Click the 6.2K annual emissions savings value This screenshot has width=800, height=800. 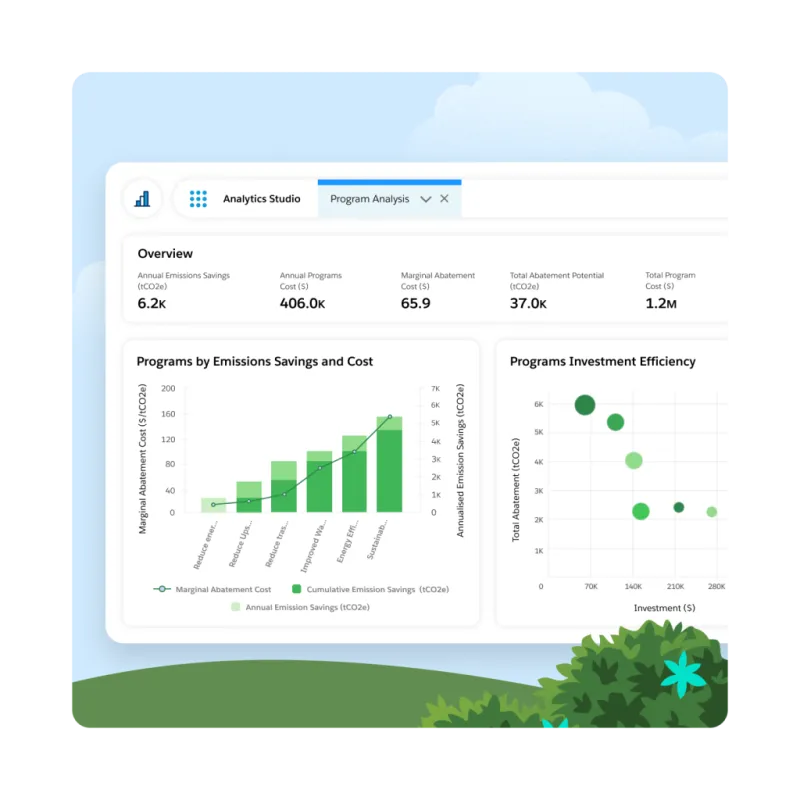point(152,304)
